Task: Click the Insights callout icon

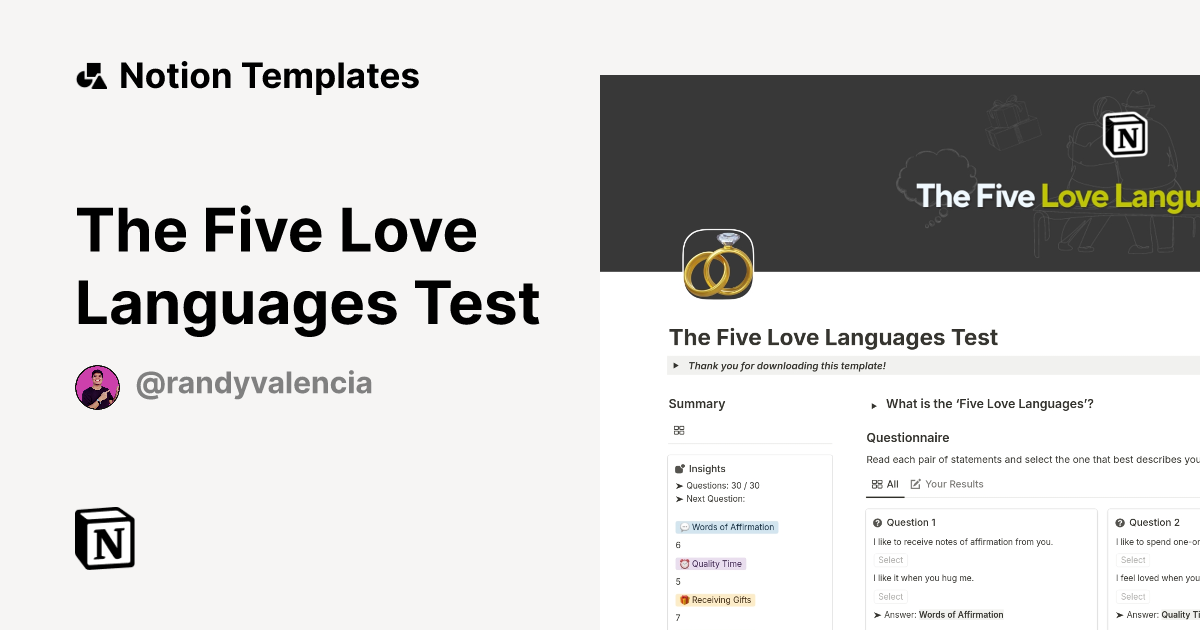Action: [683, 468]
